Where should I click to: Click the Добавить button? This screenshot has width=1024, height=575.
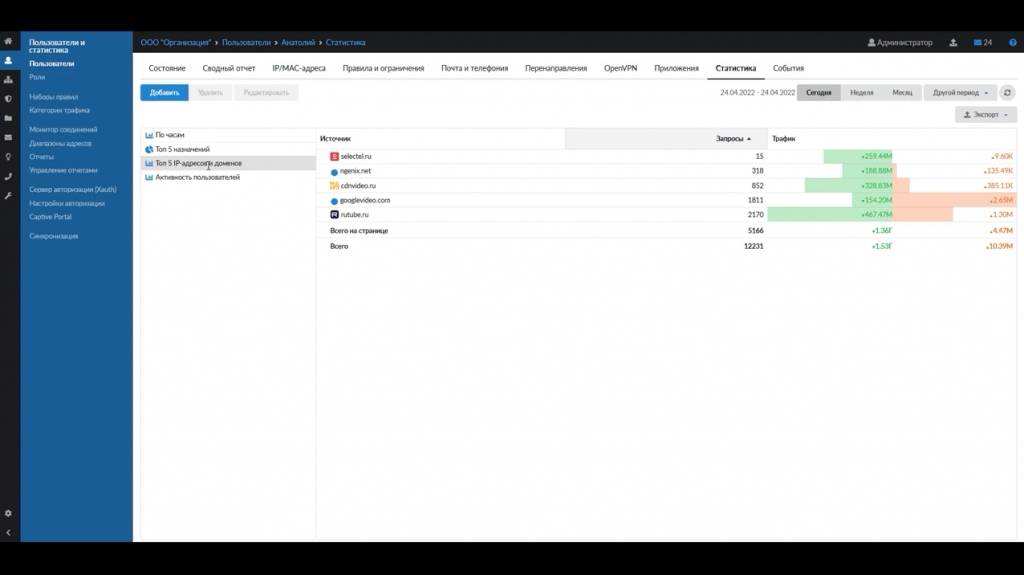point(165,93)
